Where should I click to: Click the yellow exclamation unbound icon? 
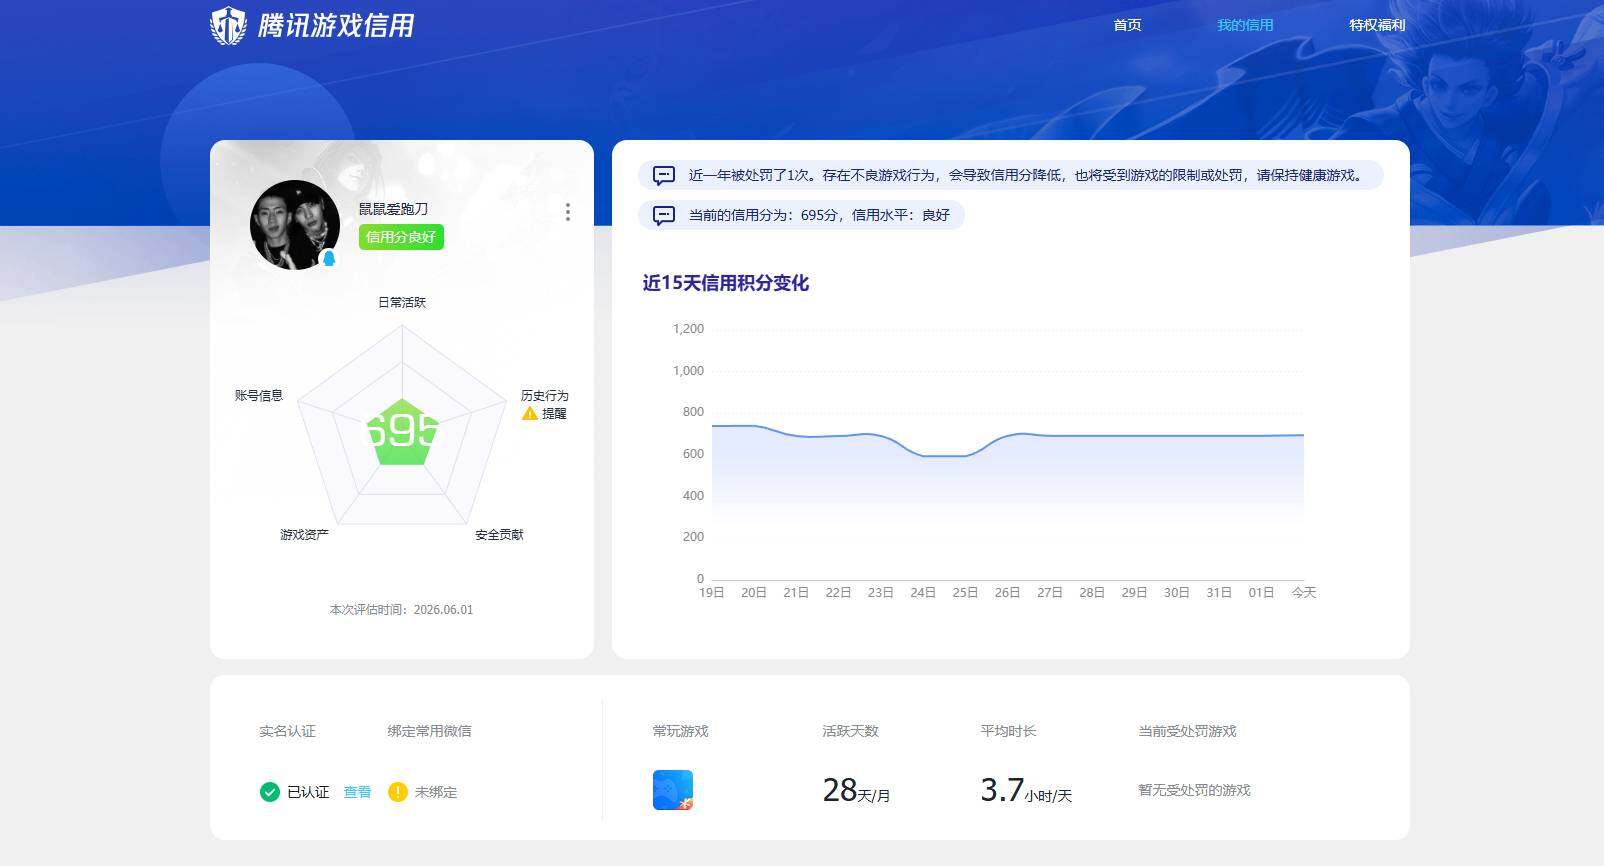397,792
